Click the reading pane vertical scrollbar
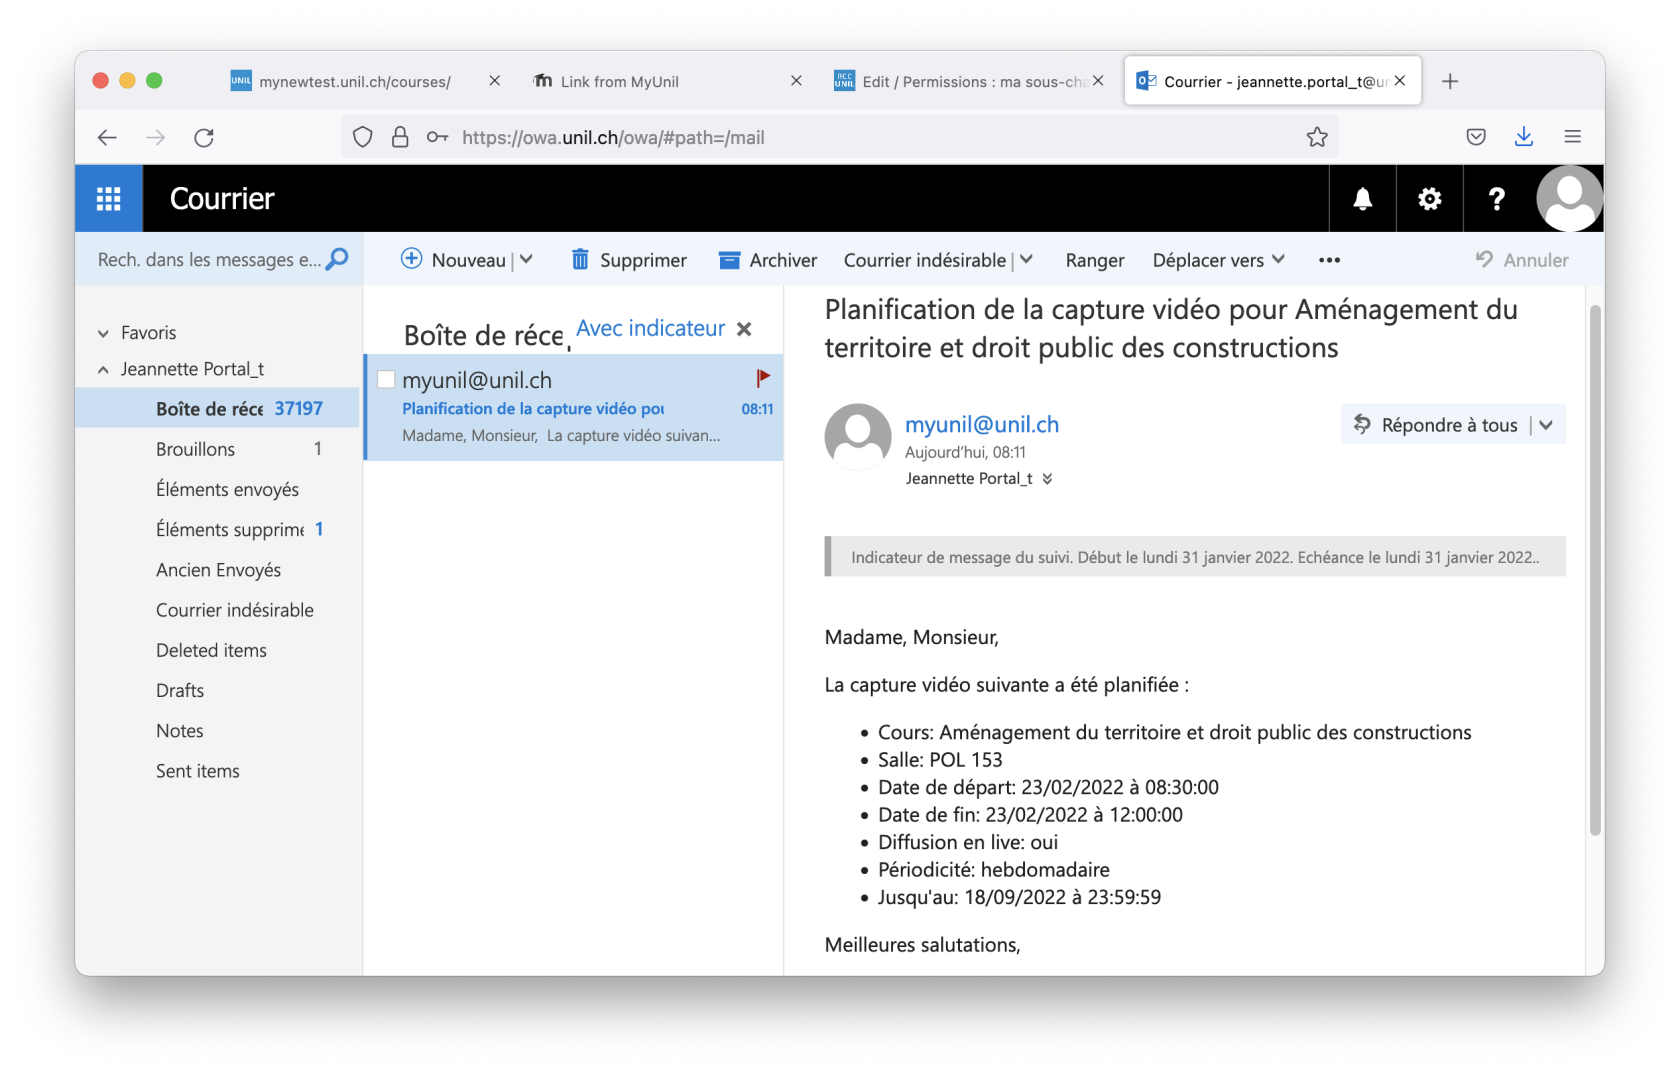The height and width of the screenshot is (1075, 1680). tap(1595, 570)
